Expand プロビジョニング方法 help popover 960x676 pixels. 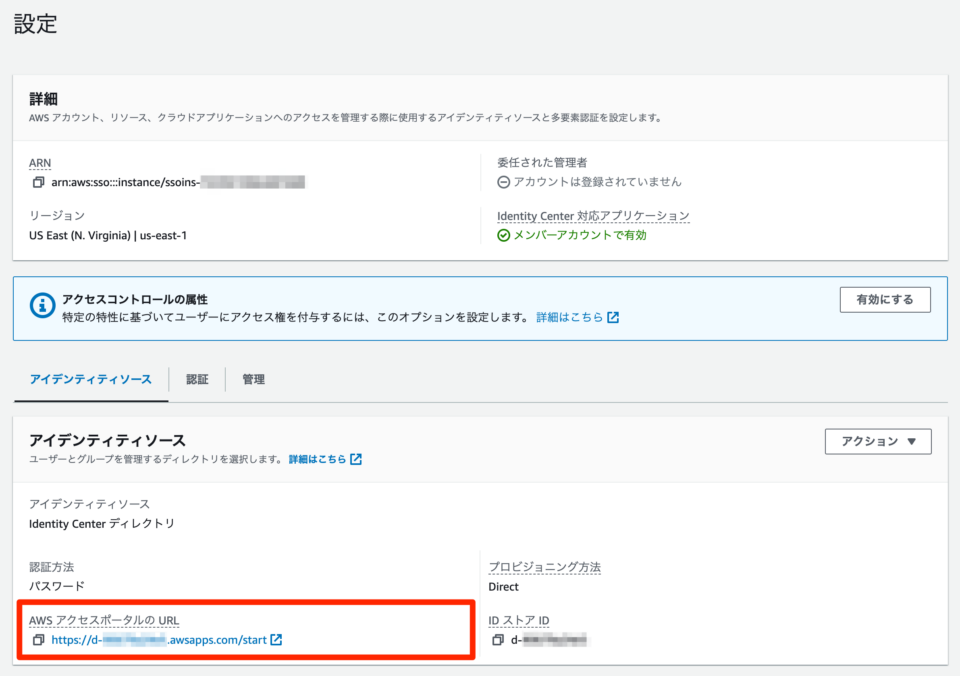545,566
